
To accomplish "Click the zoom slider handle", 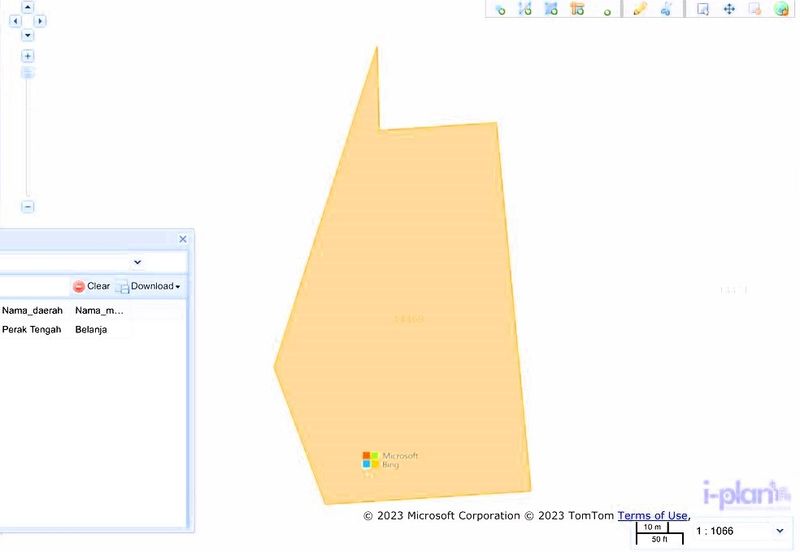I will [x=28, y=73].
